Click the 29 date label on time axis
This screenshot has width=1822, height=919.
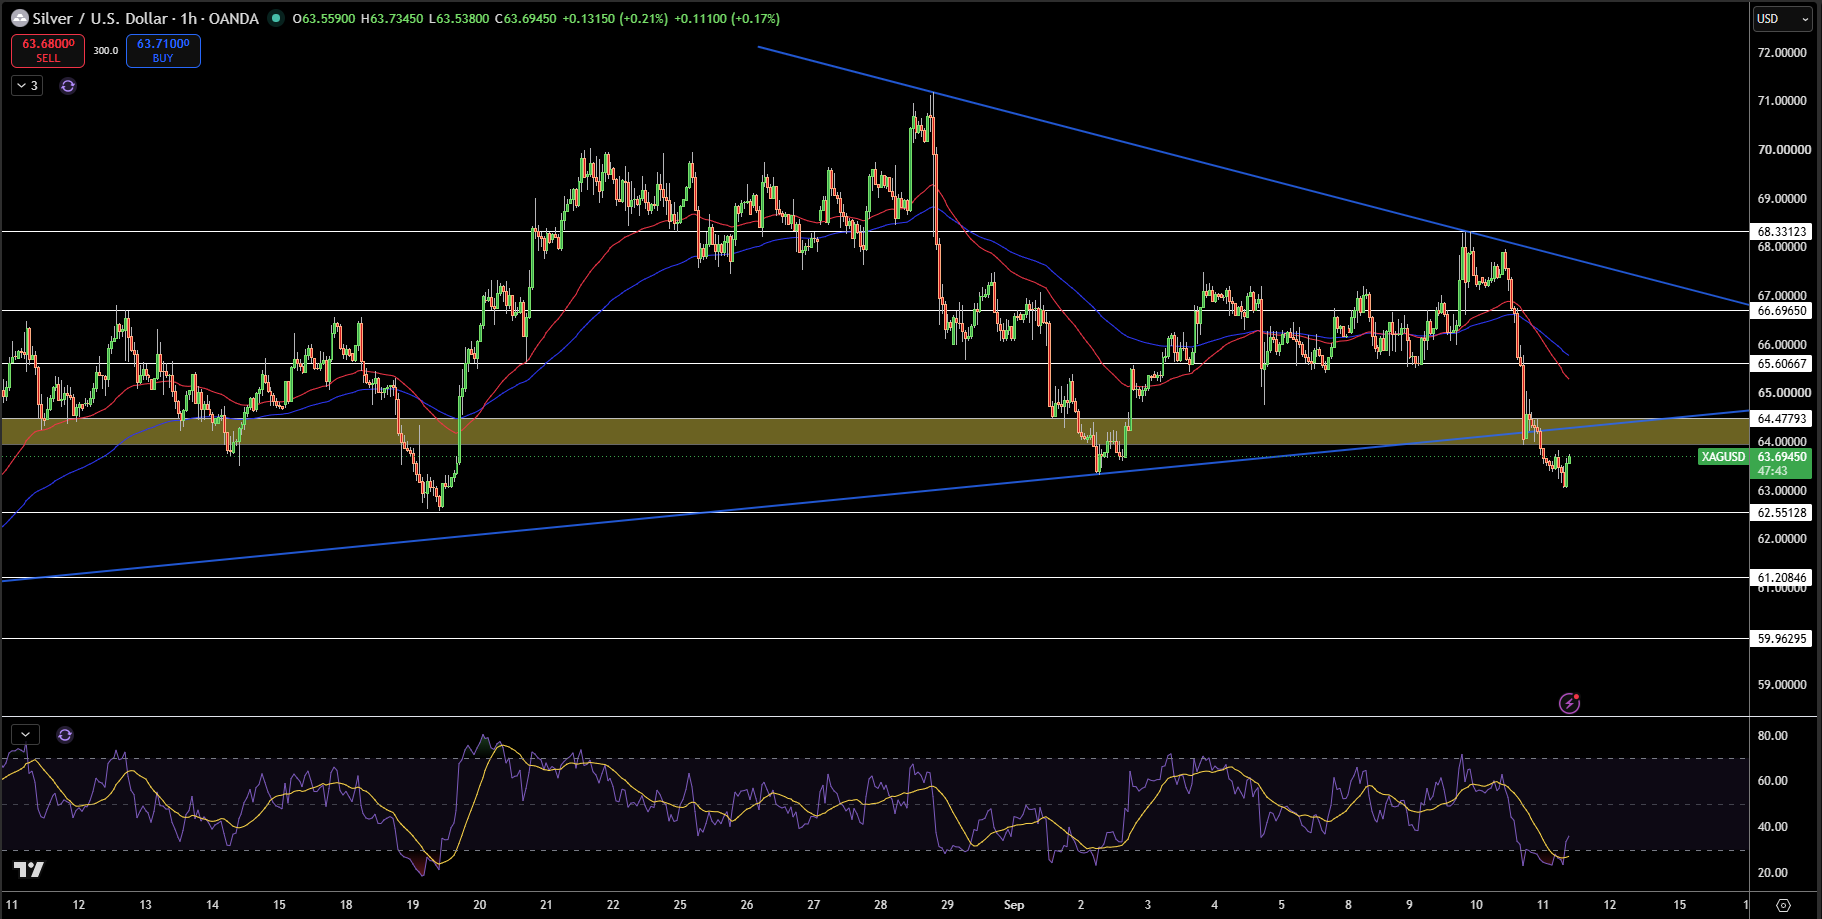(947, 905)
